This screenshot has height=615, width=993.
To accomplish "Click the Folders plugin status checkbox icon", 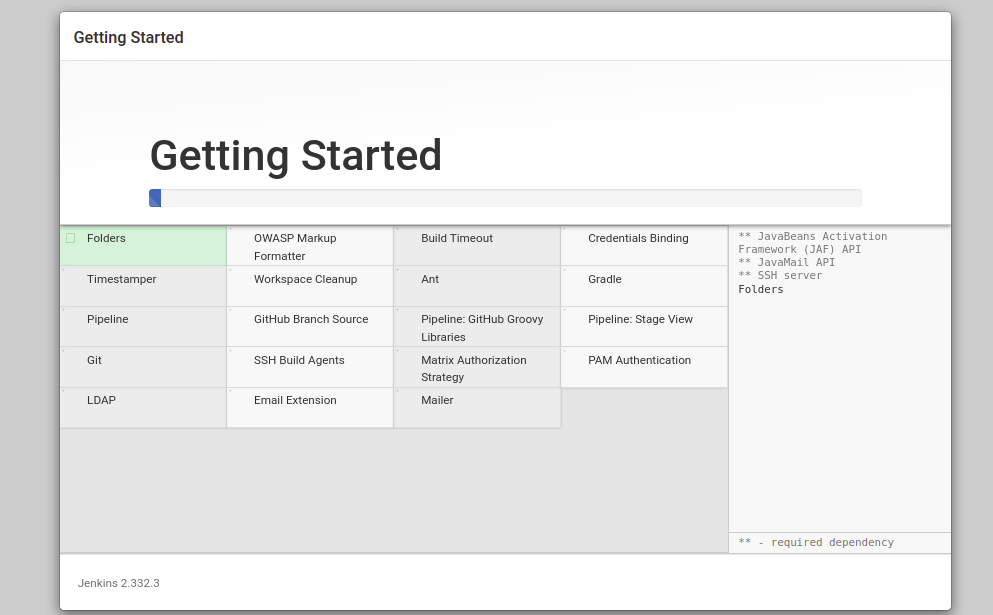I will click(71, 238).
